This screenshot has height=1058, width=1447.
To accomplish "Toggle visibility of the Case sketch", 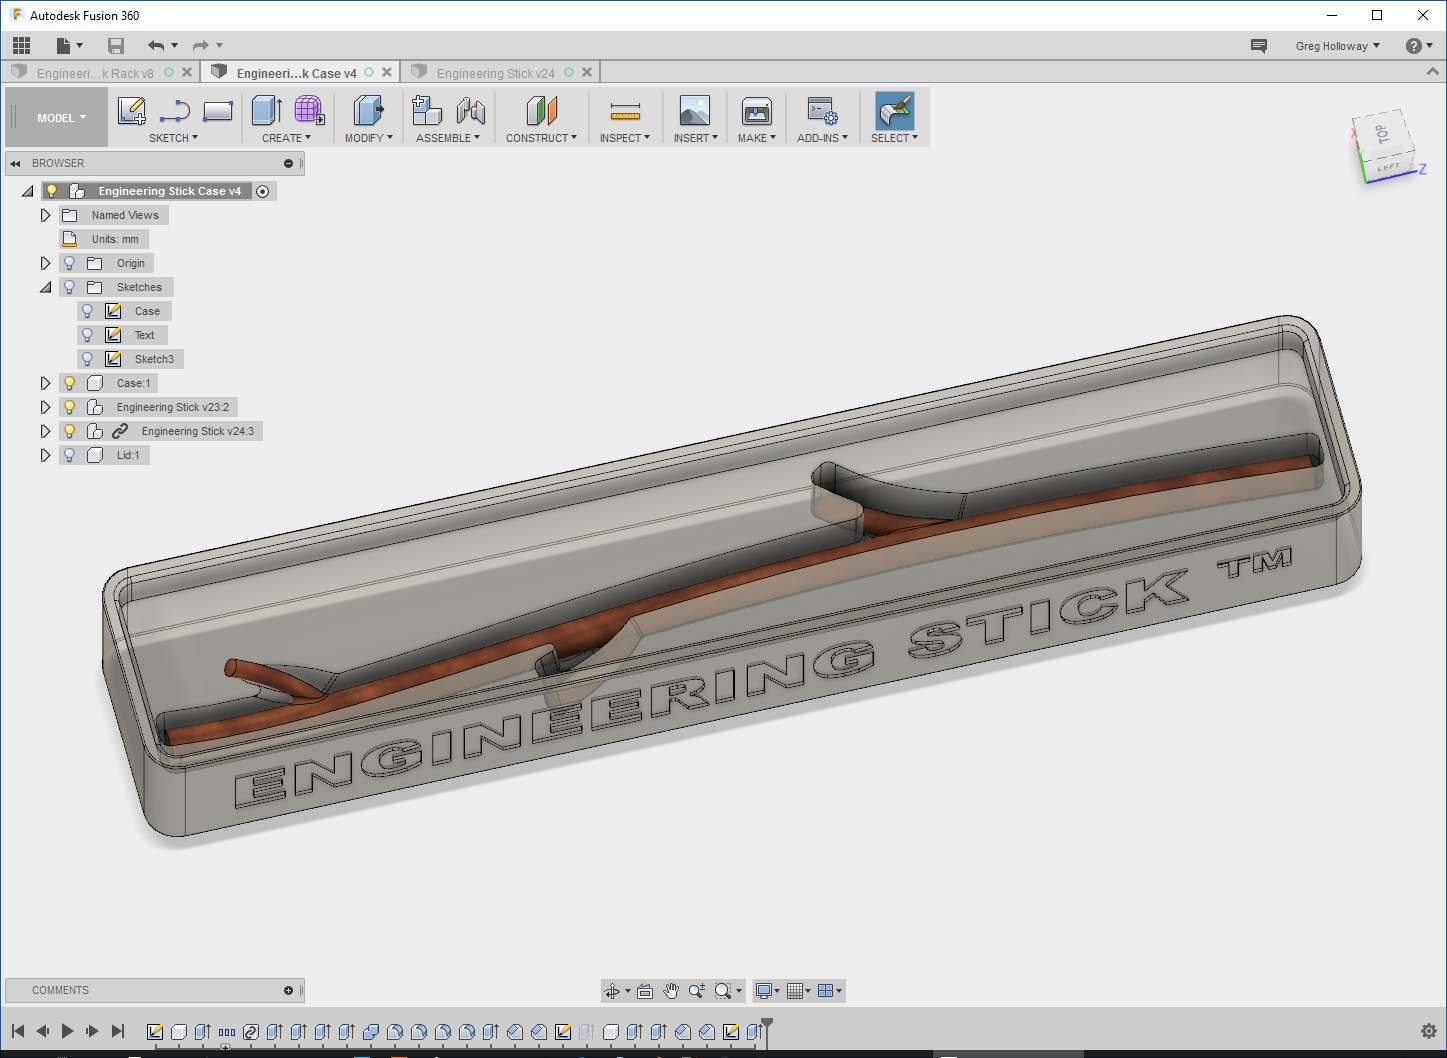I will coord(89,310).
